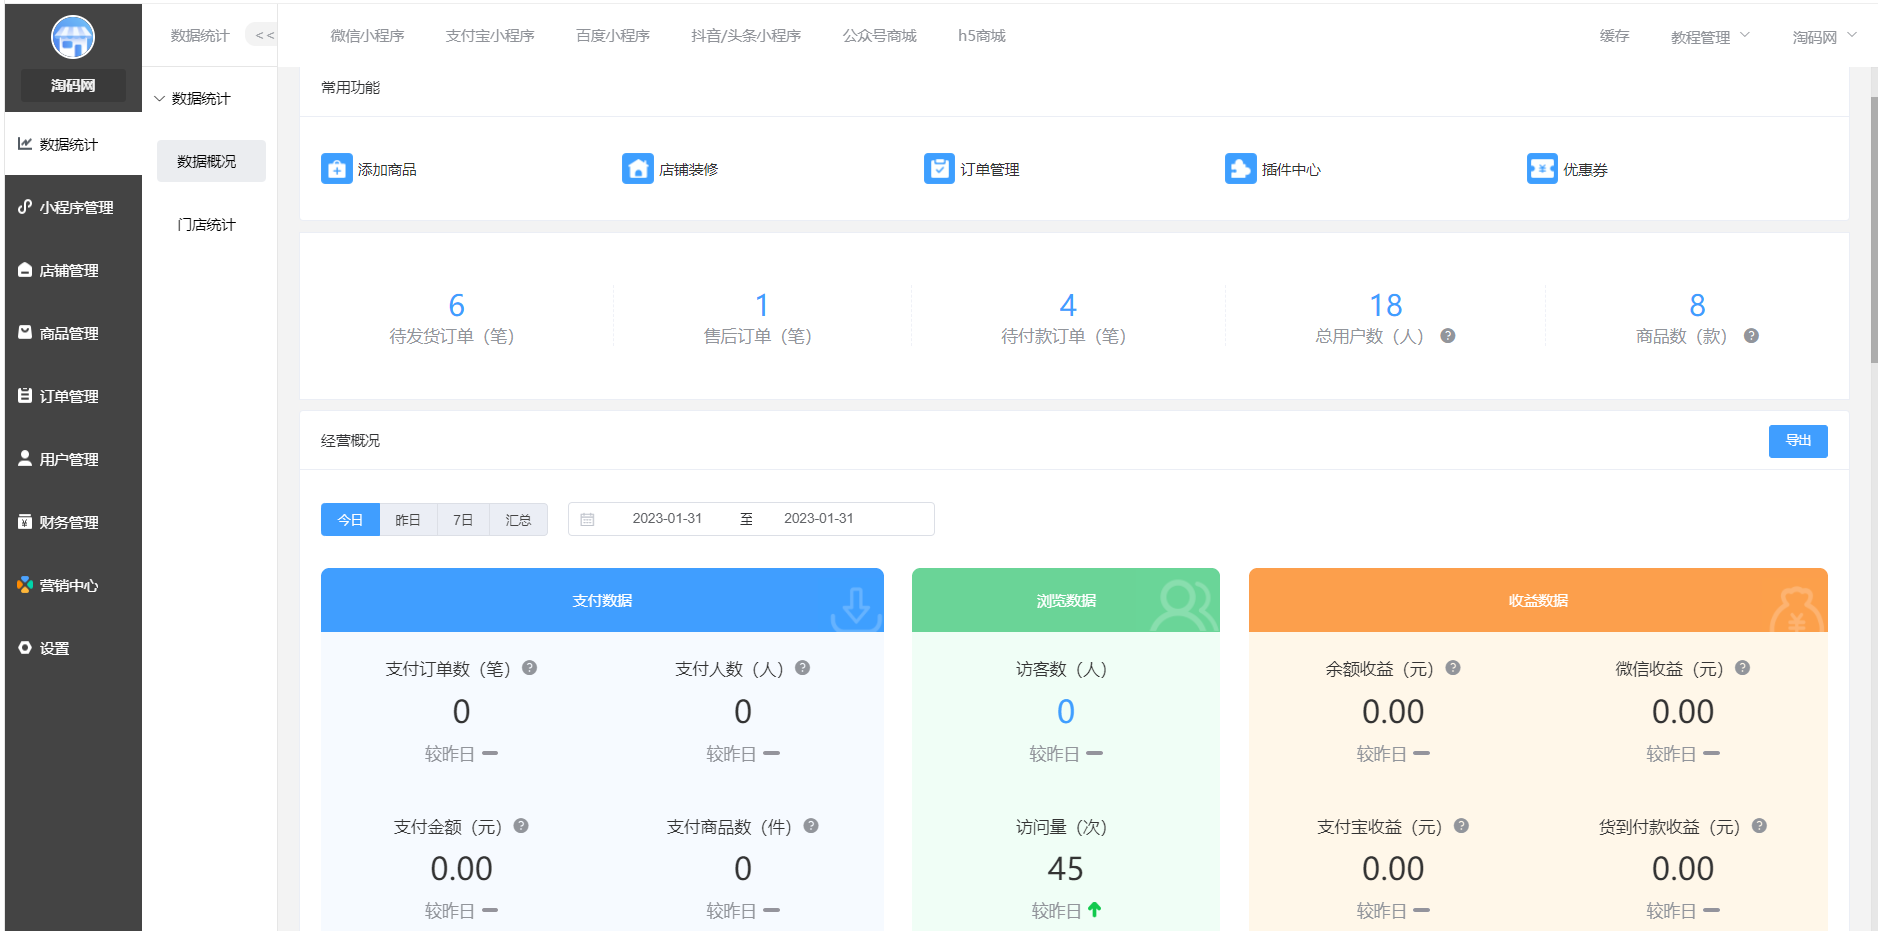Click the vertical page scrollbar
Screen dimensions: 1878x931
point(1873,230)
